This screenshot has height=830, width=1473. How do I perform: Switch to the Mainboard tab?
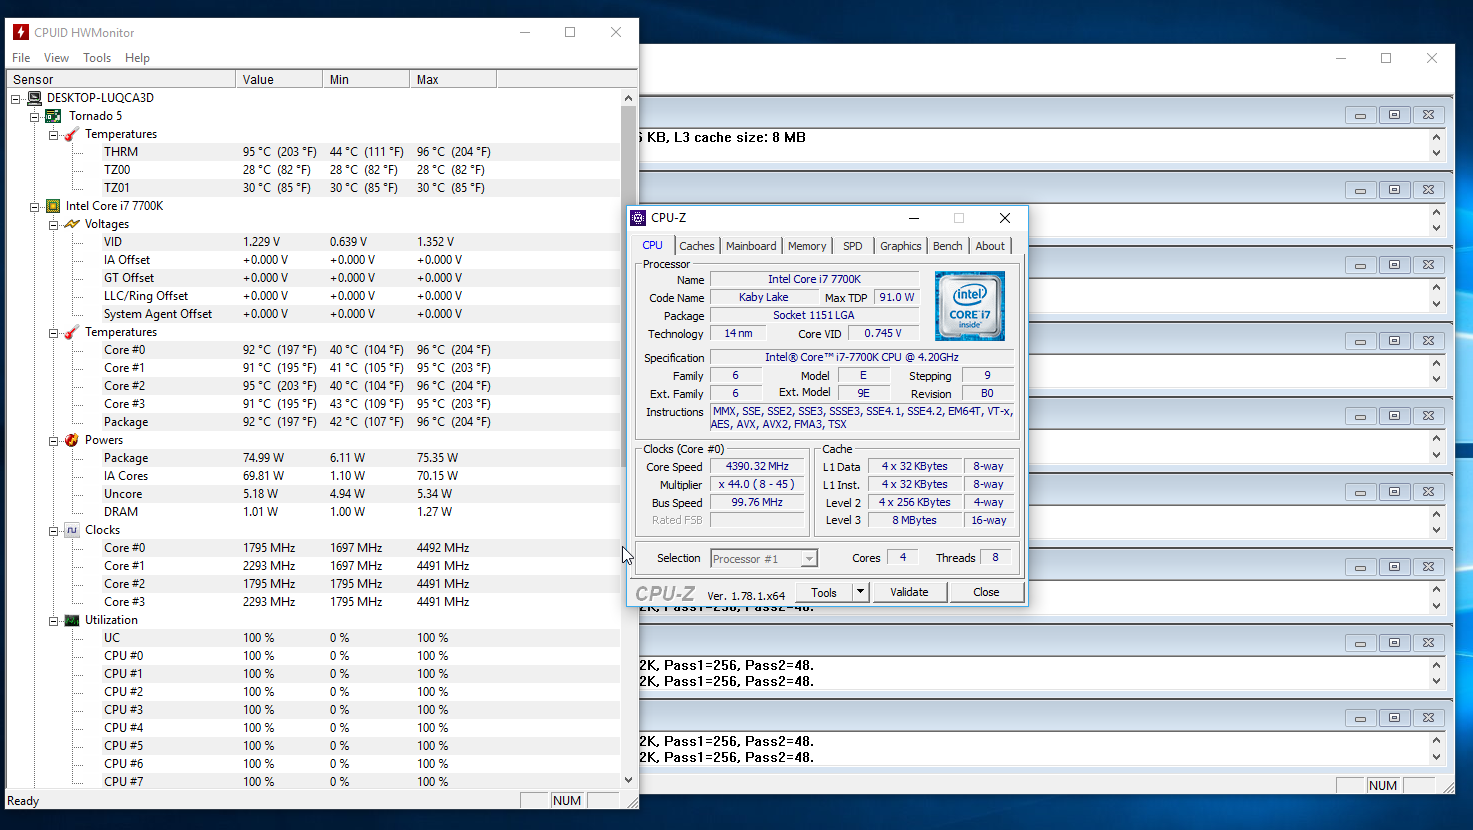coord(751,246)
